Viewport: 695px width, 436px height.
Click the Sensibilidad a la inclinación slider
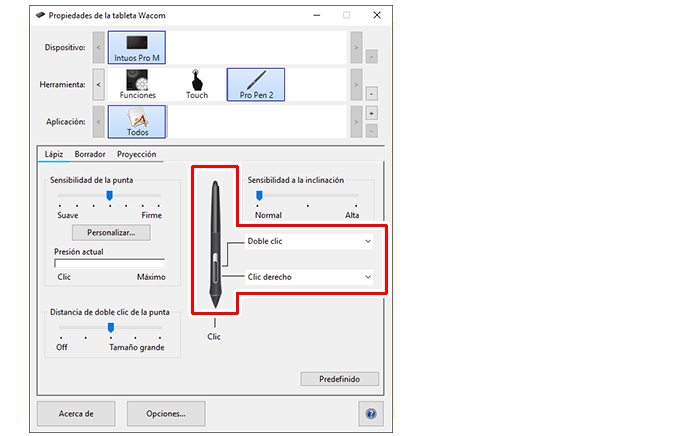tap(259, 195)
